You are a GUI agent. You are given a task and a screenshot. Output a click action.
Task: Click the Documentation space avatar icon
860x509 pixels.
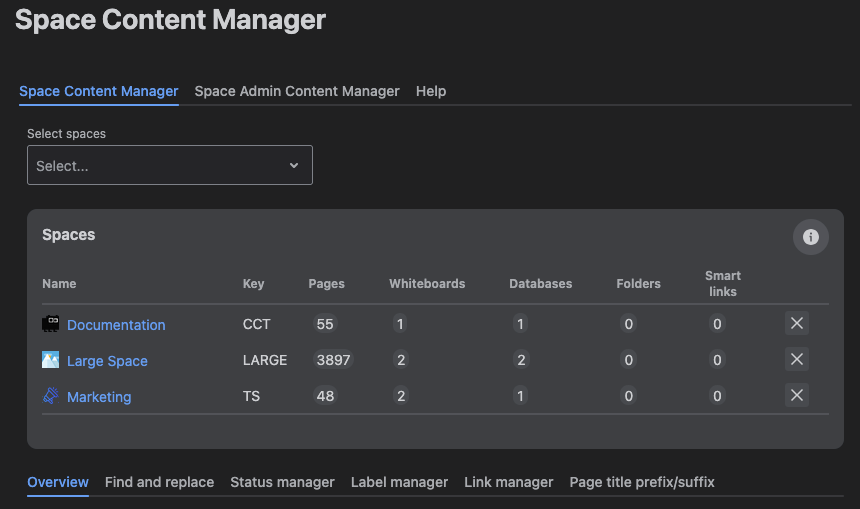click(50, 324)
